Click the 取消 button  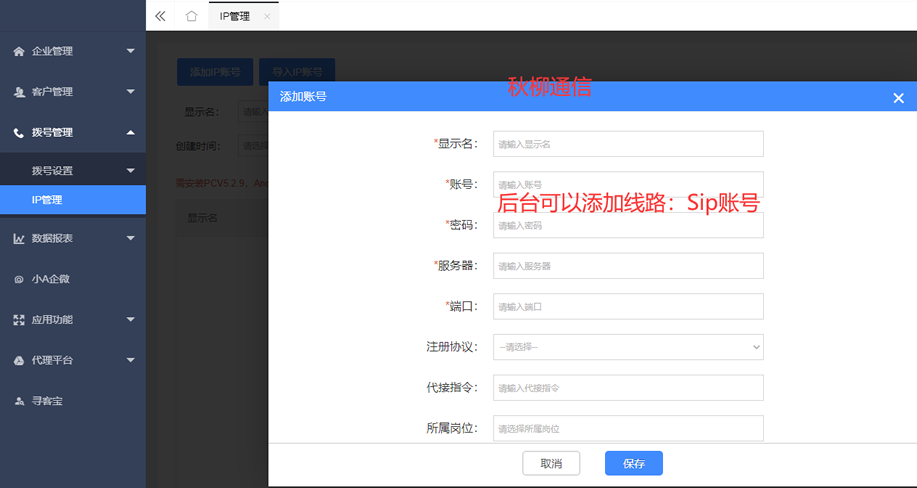[551, 463]
